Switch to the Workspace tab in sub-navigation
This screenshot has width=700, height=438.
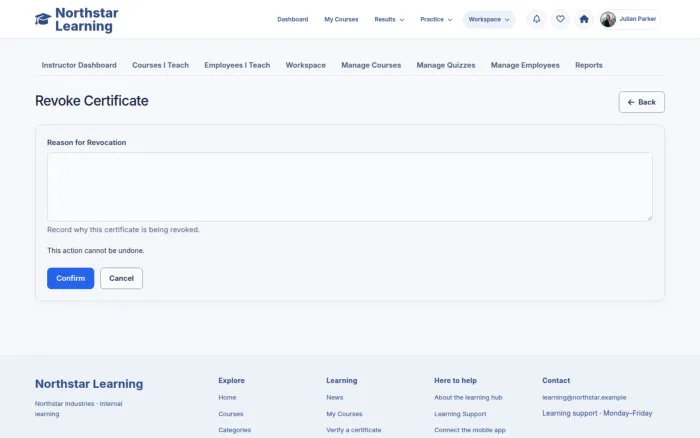click(x=305, y=65)
